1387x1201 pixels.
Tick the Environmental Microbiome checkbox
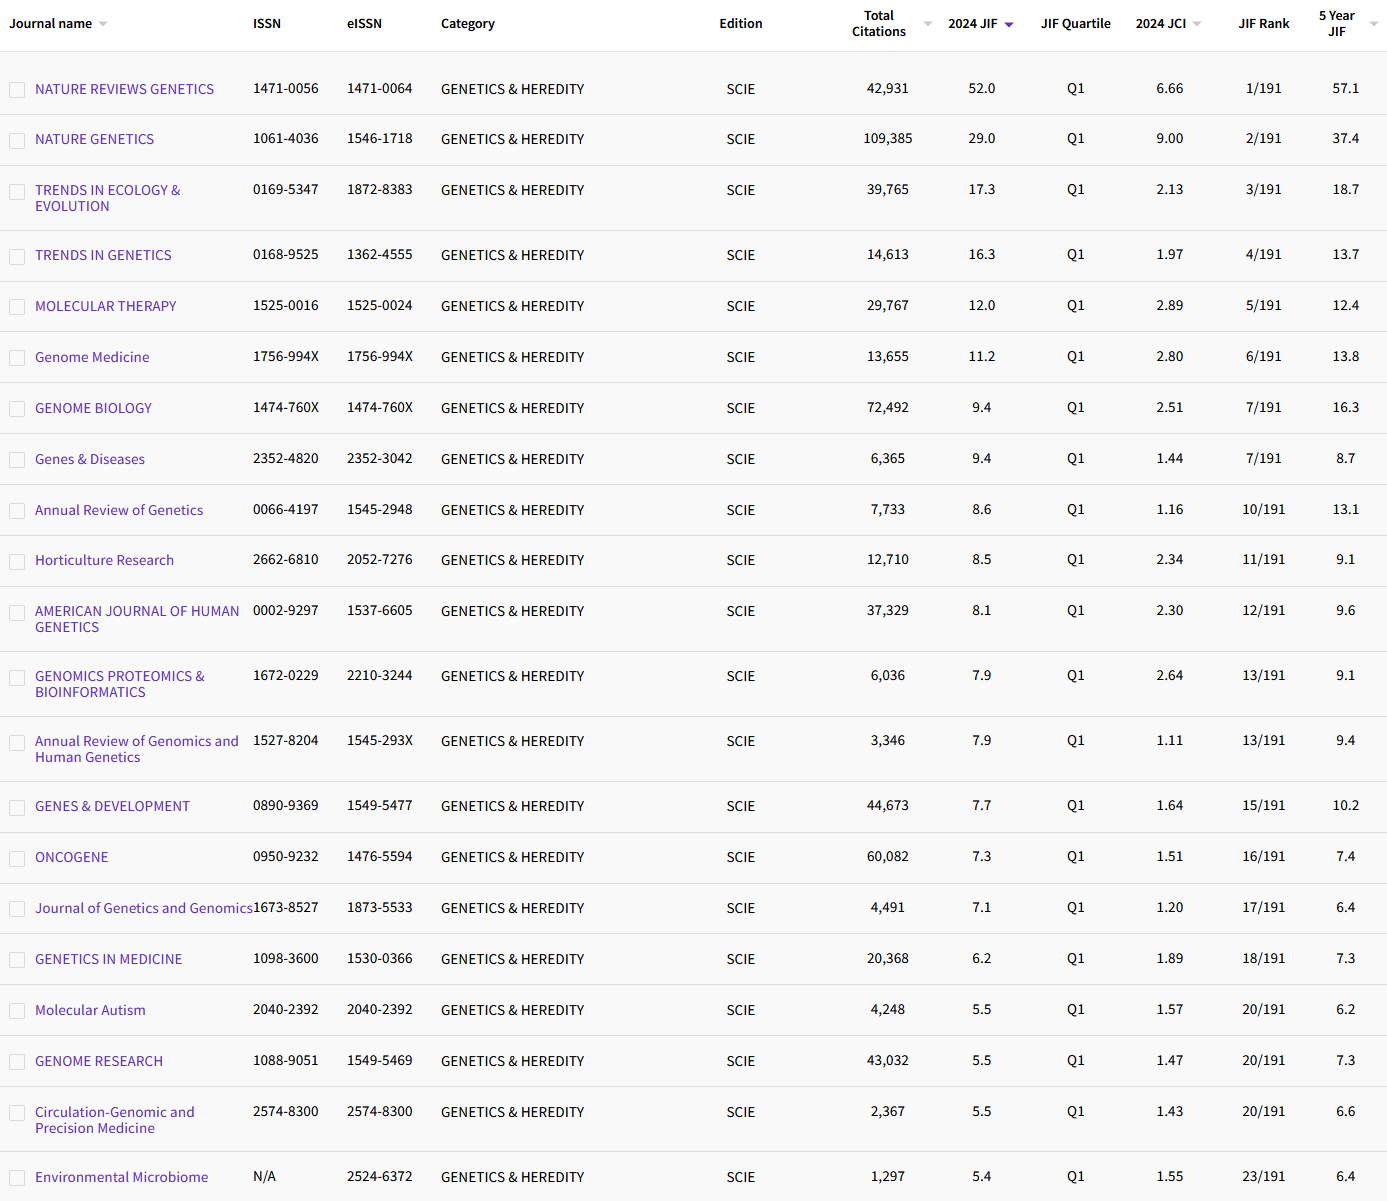[17, 1178]
